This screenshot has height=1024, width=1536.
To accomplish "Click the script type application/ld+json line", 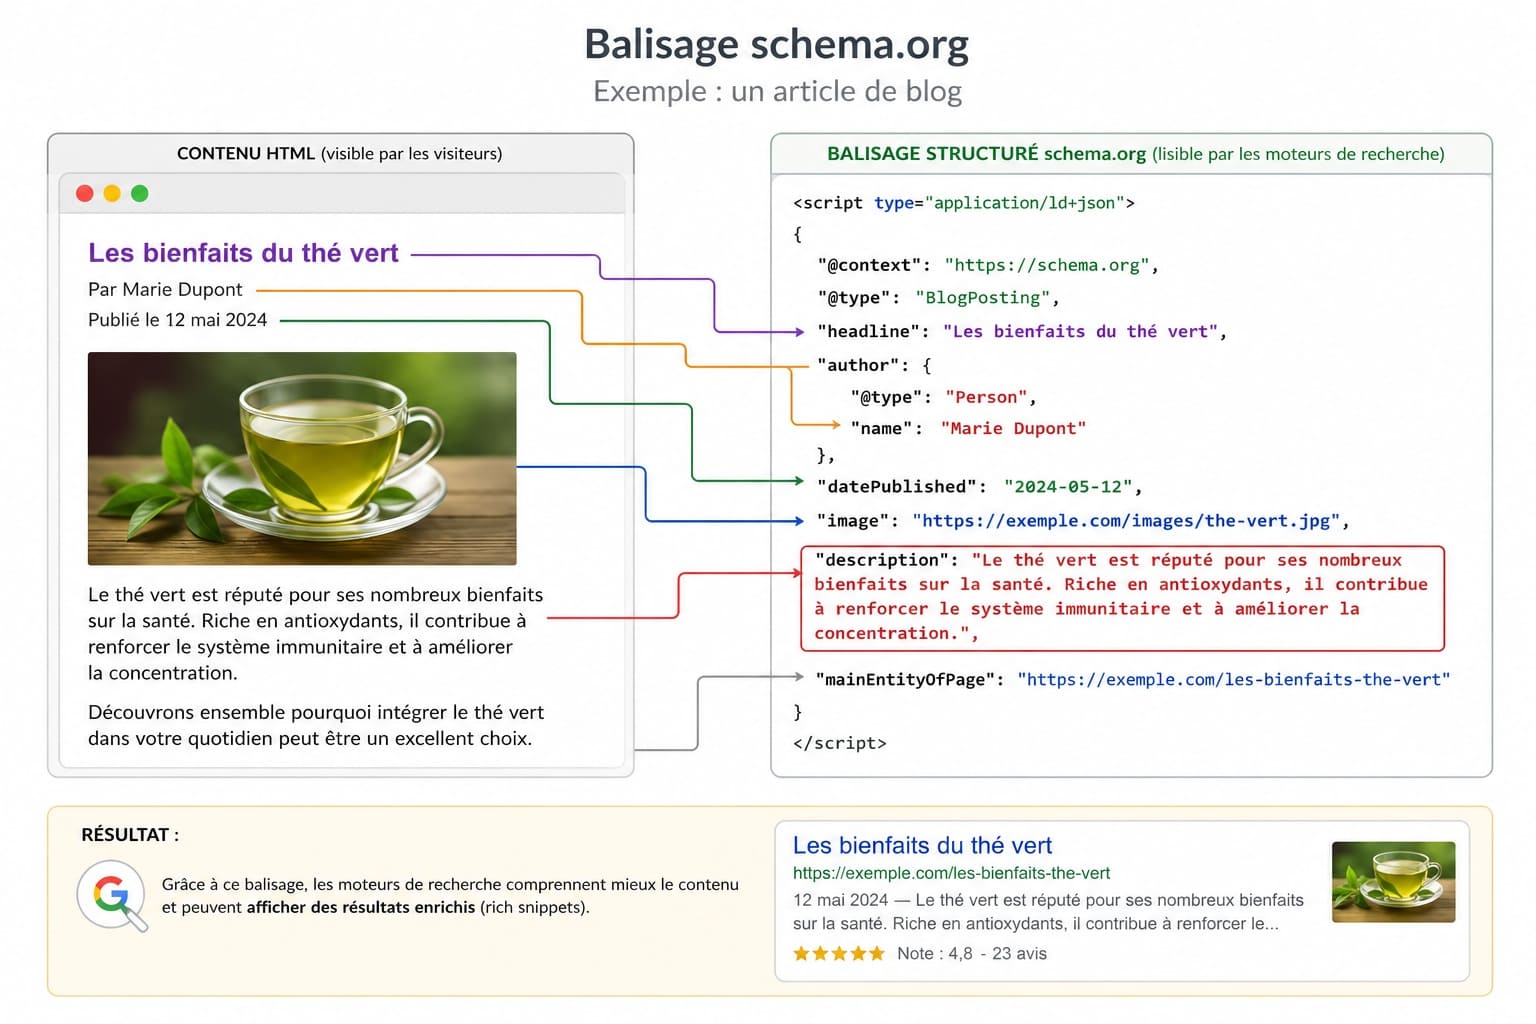I will tap(964, 203).
